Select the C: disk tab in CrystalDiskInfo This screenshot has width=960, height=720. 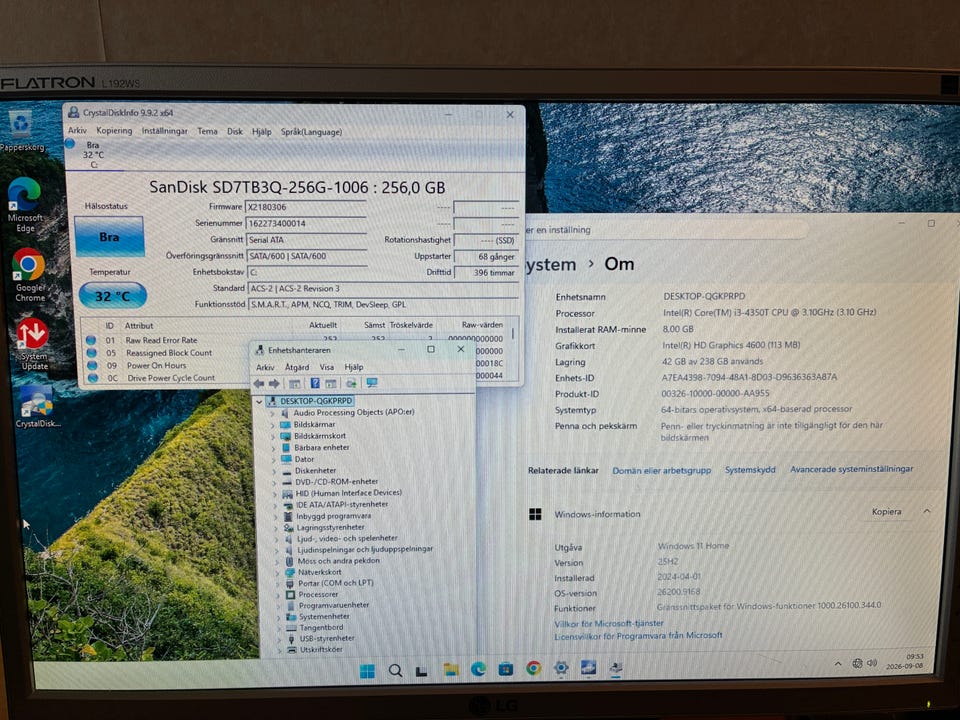tap(94, 154)
